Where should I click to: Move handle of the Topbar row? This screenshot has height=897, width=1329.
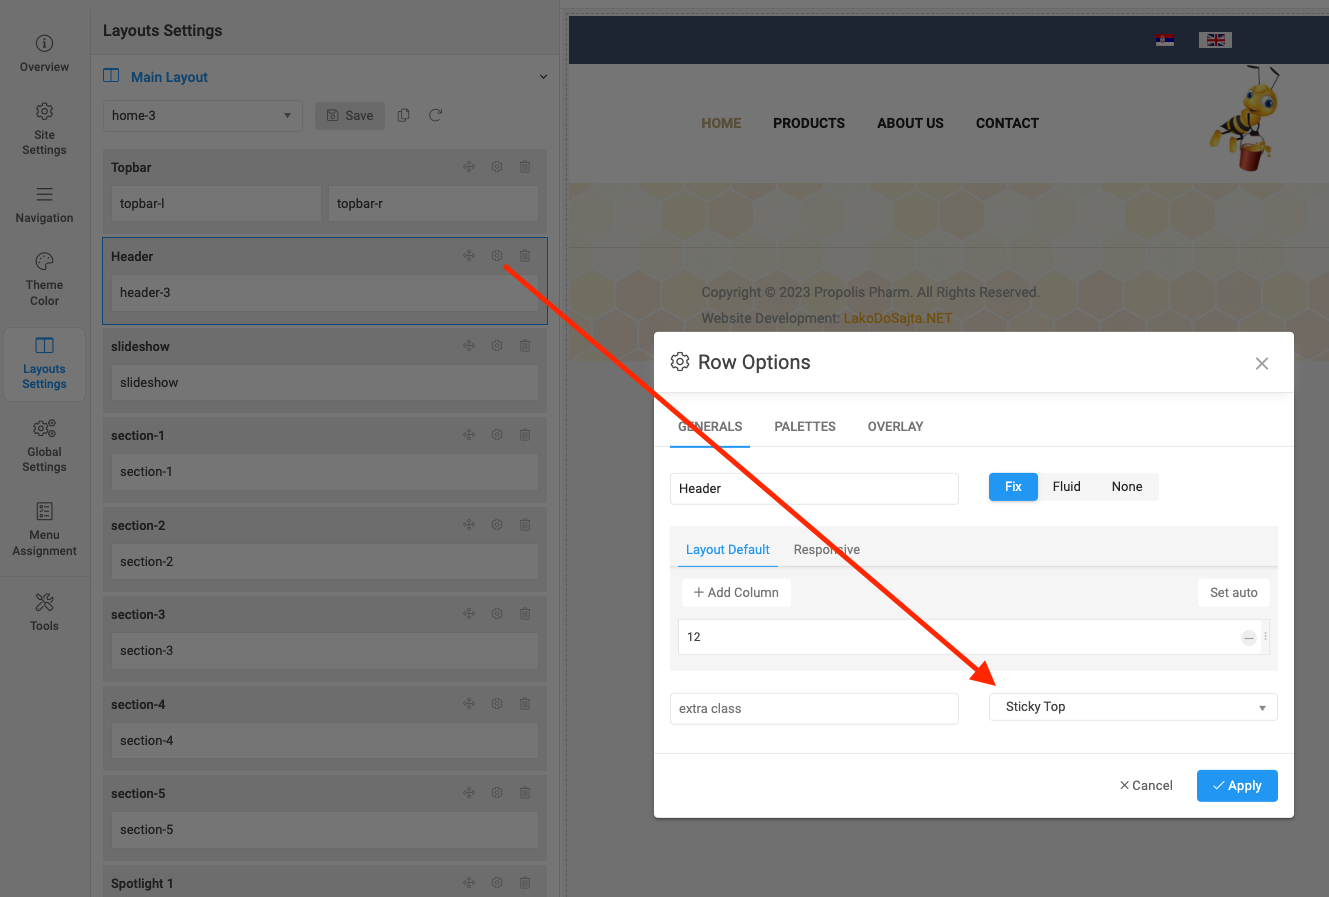tap(469, 167)
